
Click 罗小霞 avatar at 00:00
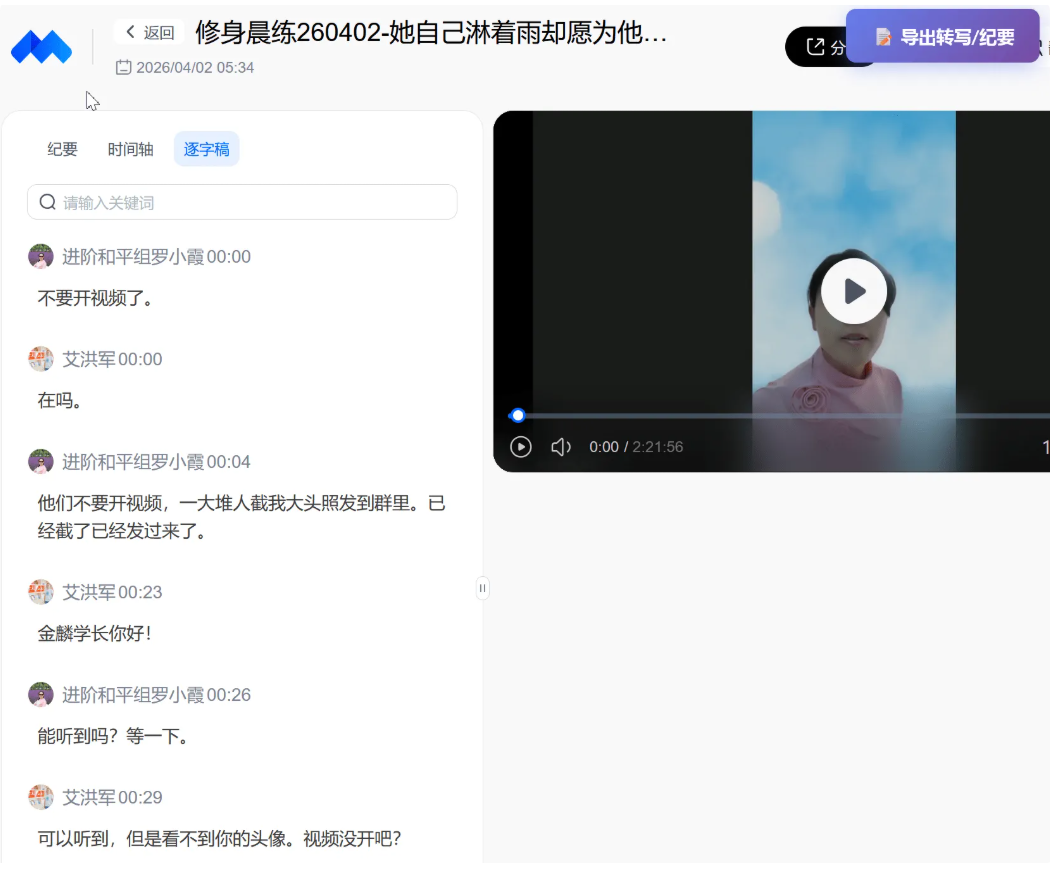click(41, 256)
